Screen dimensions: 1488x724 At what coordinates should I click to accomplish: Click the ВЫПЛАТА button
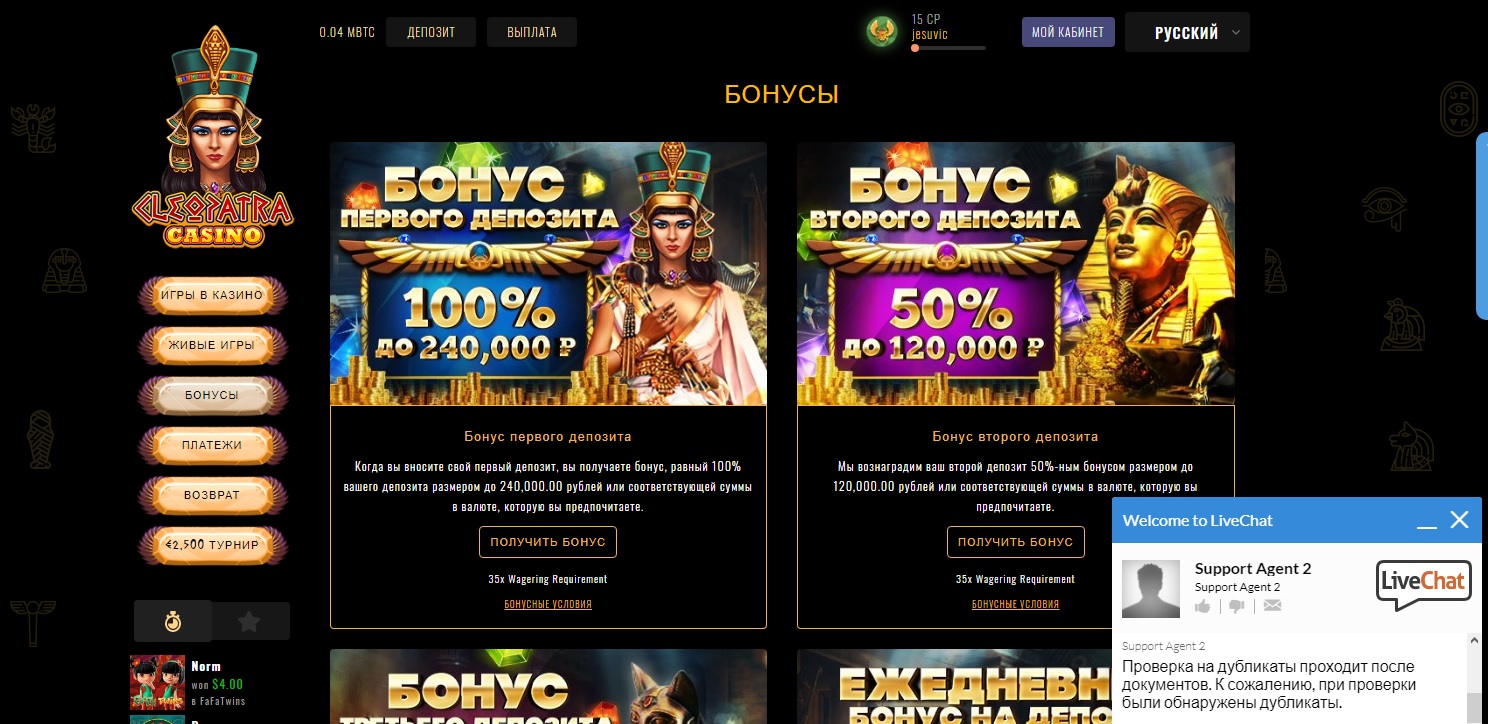(532, 32)
